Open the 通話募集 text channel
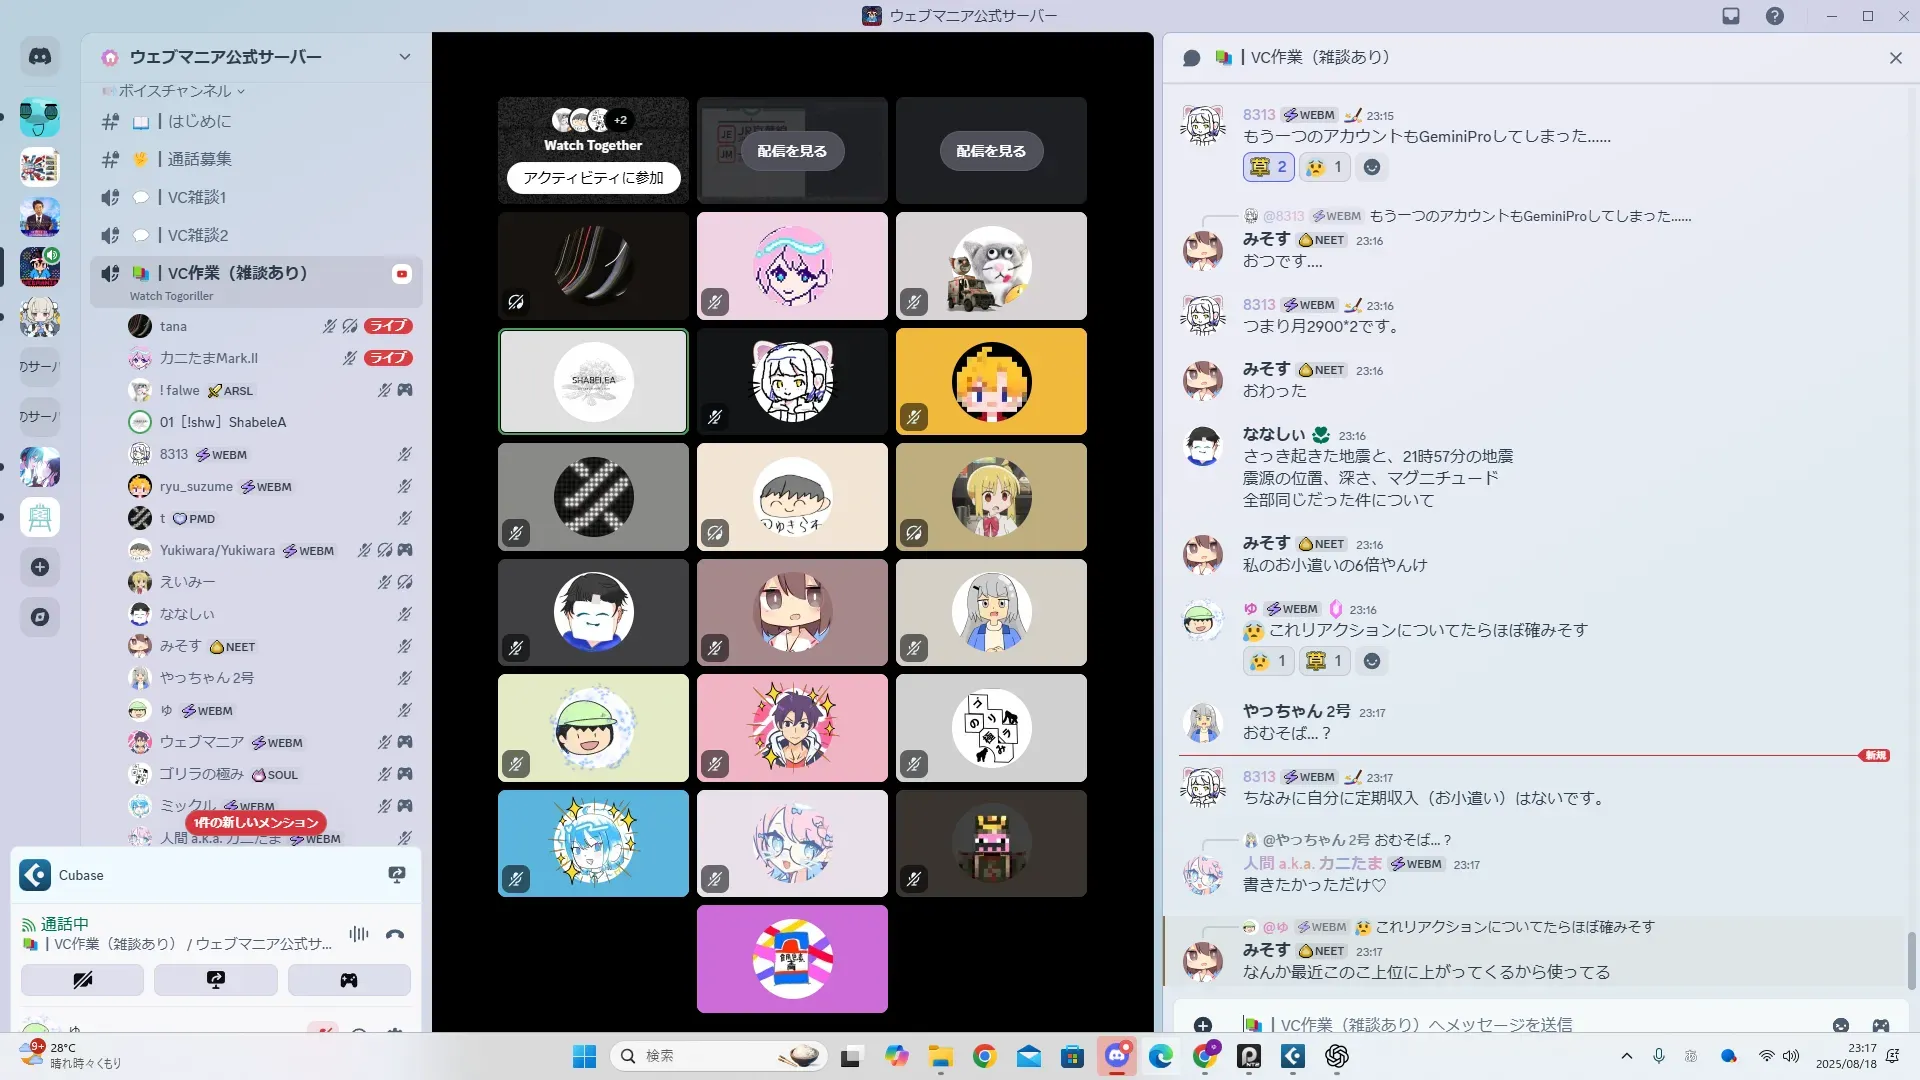The image size is (1920, 1080). pos(199,159)
